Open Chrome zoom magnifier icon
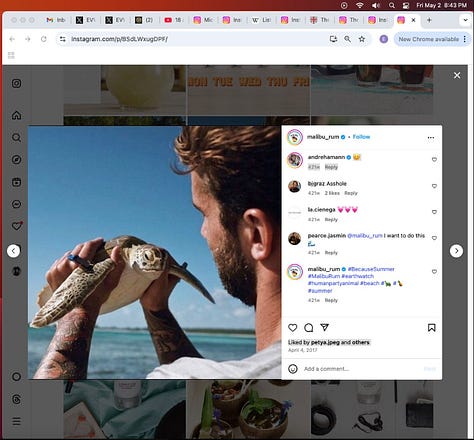 click(347, 39)
